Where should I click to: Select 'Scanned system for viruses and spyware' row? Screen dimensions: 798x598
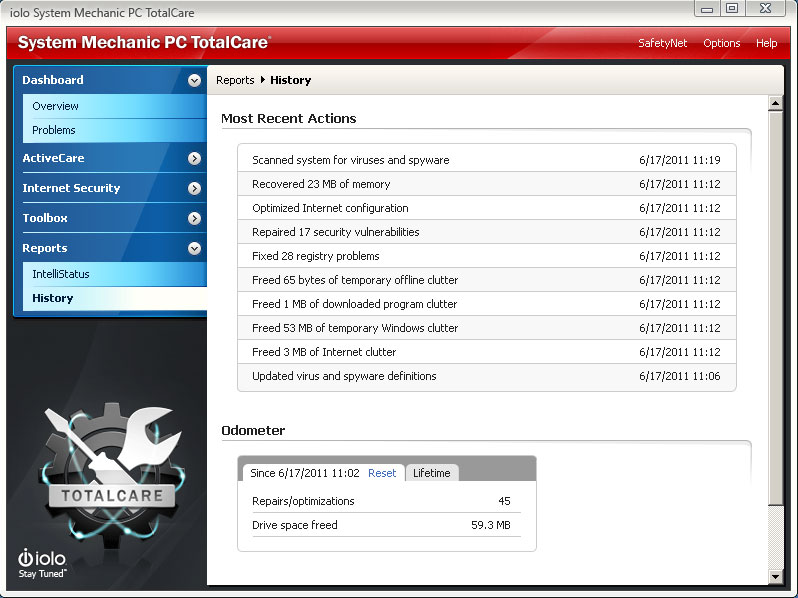[487, 160]
